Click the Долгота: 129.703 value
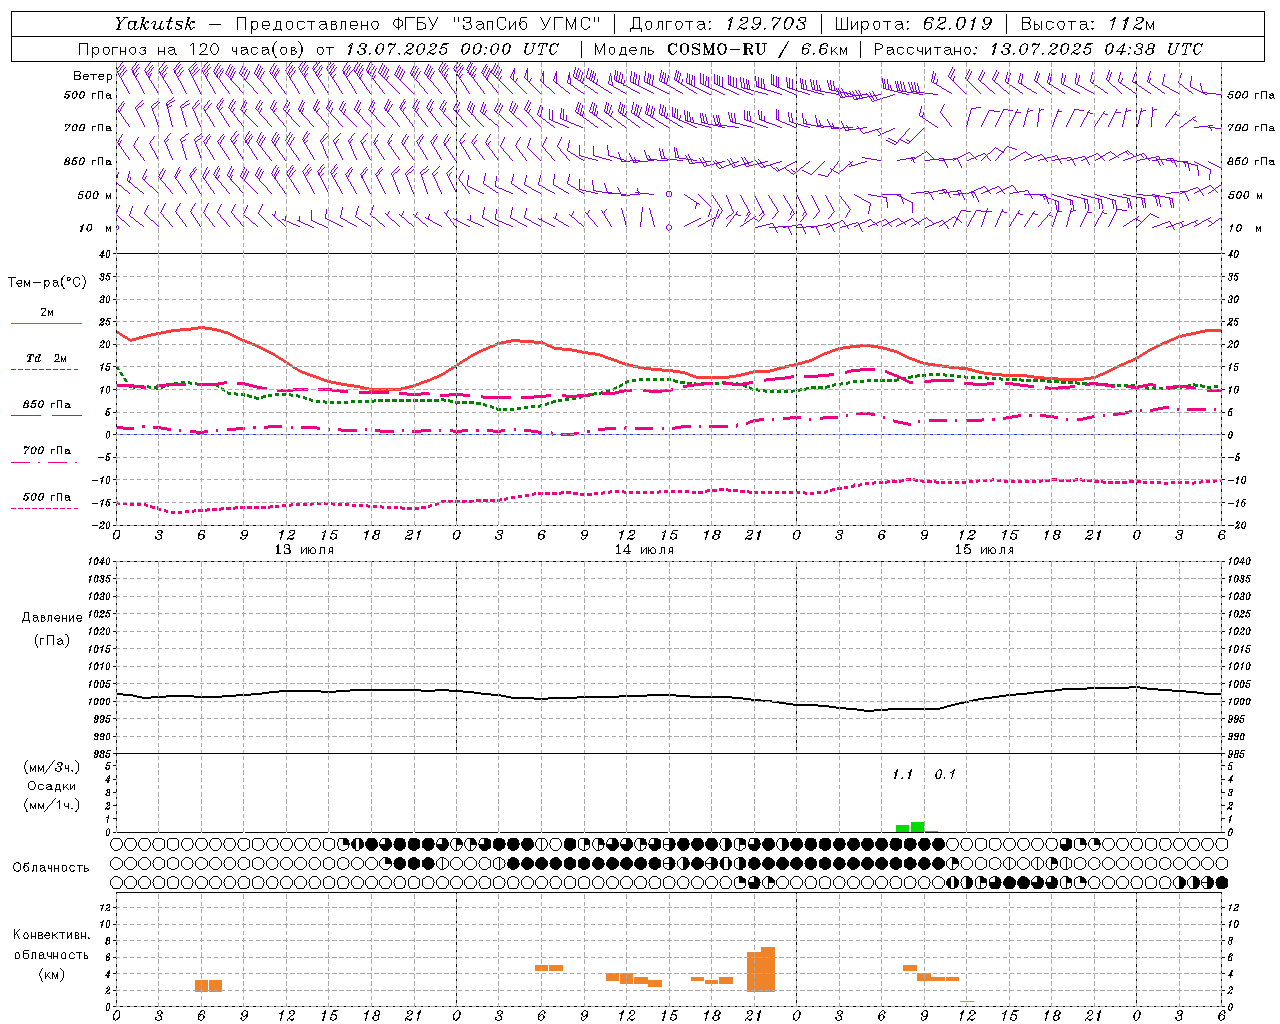1280x1024 pixels. [718, 24]
